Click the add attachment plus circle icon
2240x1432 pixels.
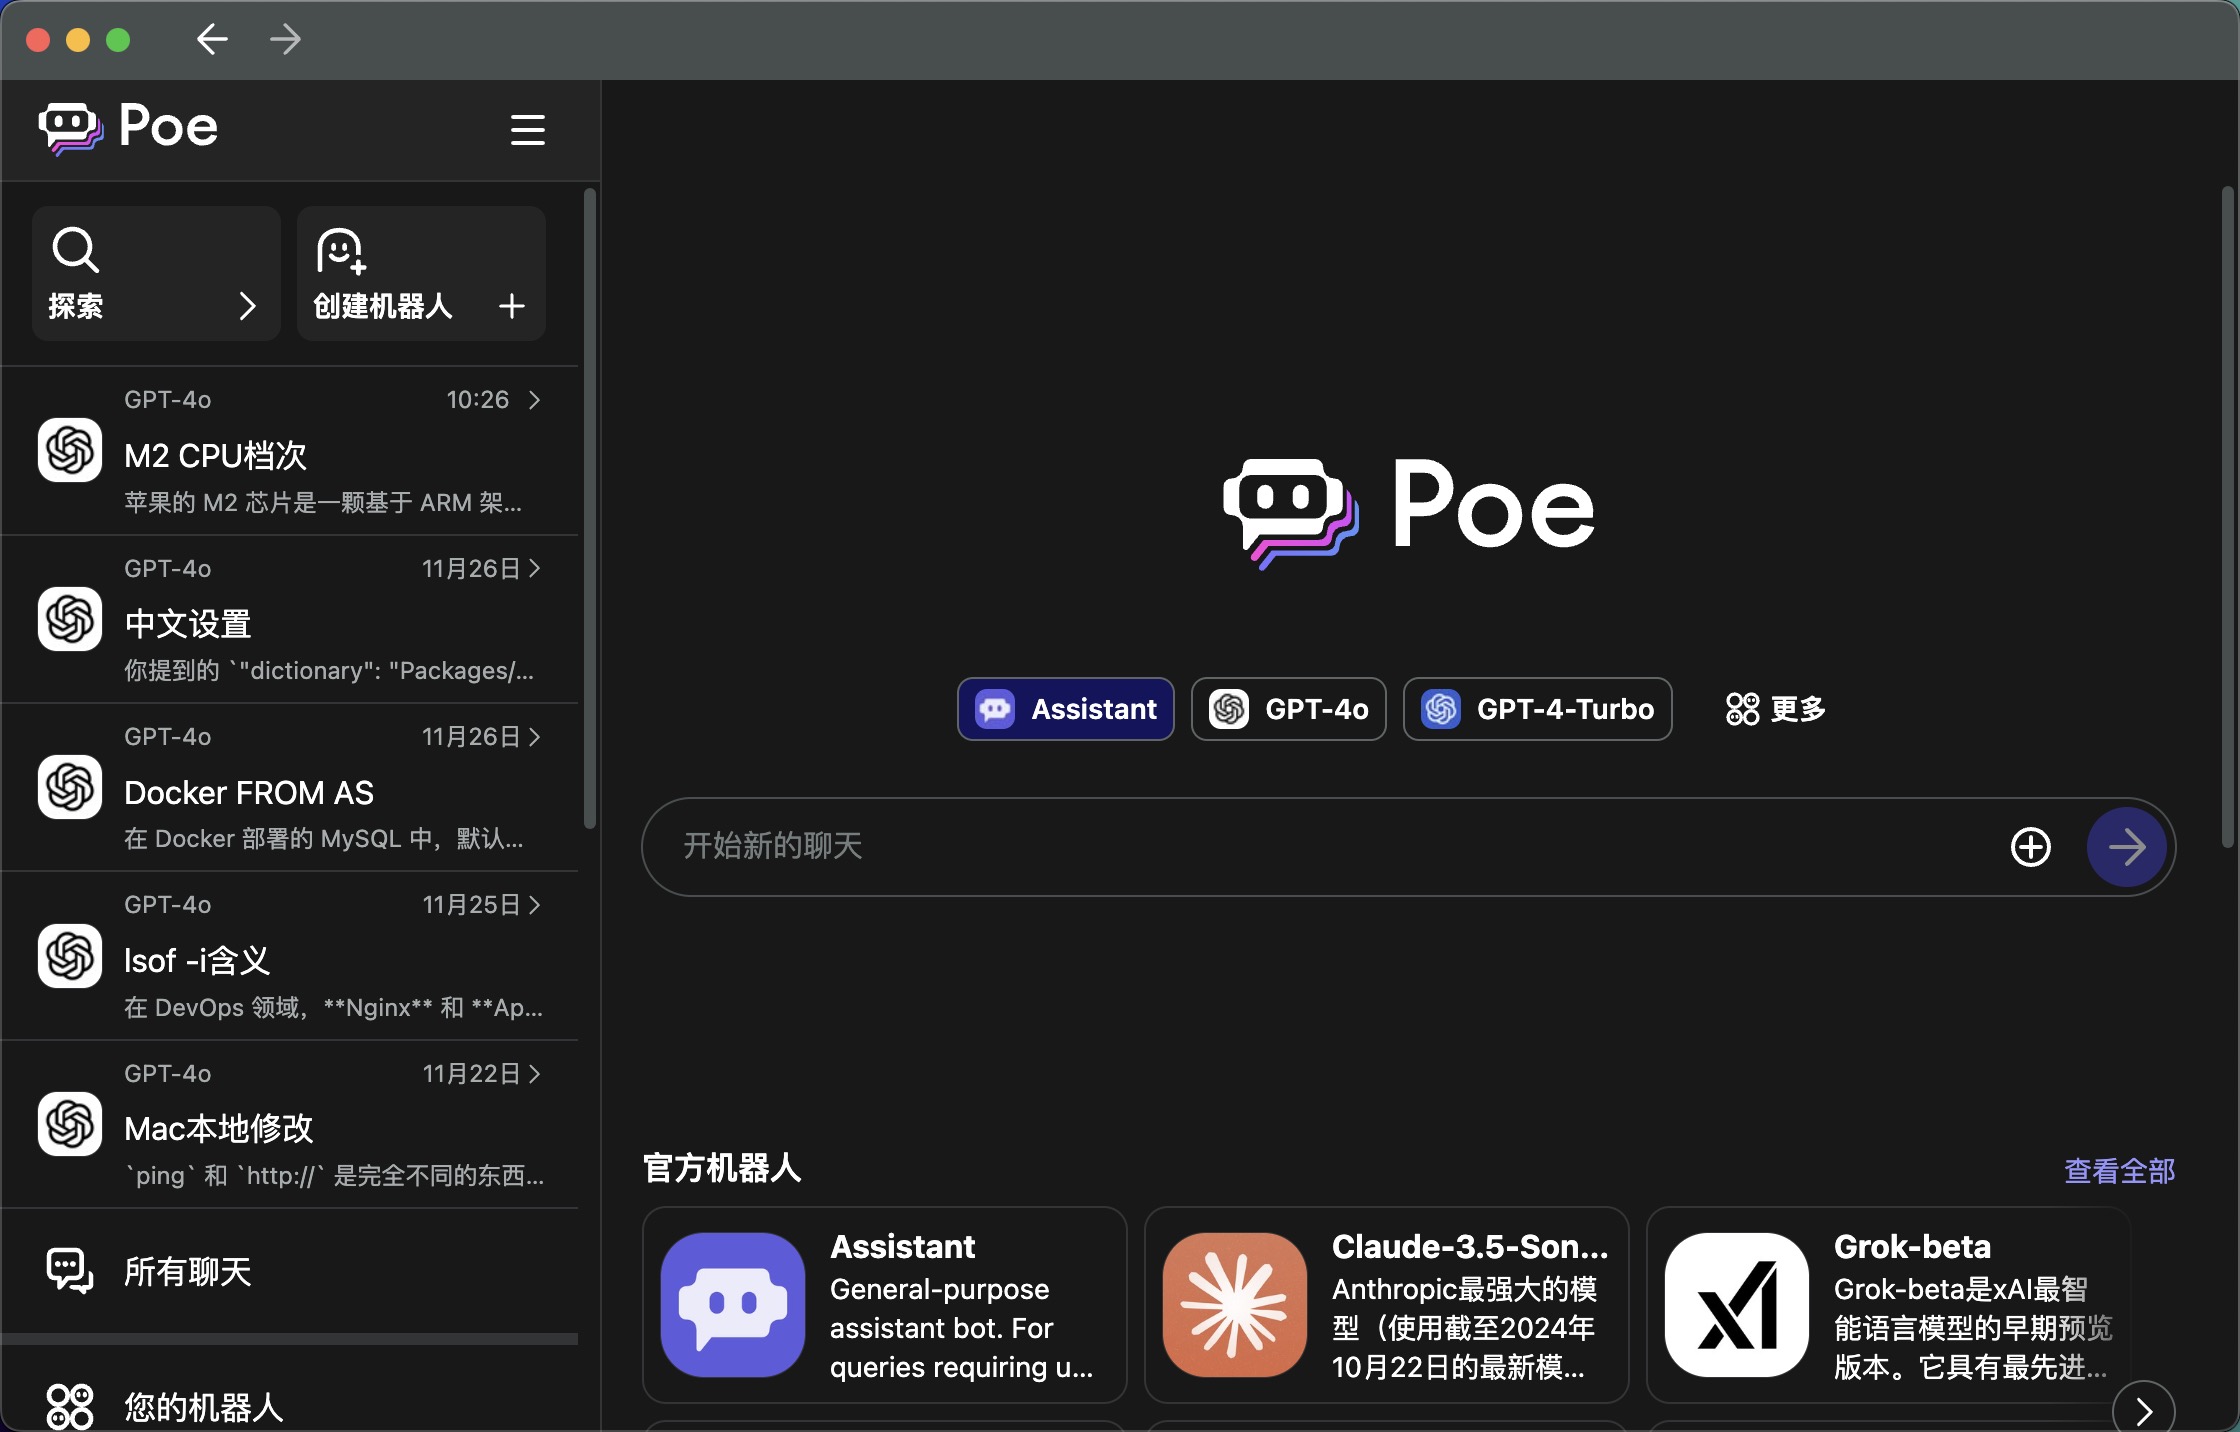(2030, 847)
